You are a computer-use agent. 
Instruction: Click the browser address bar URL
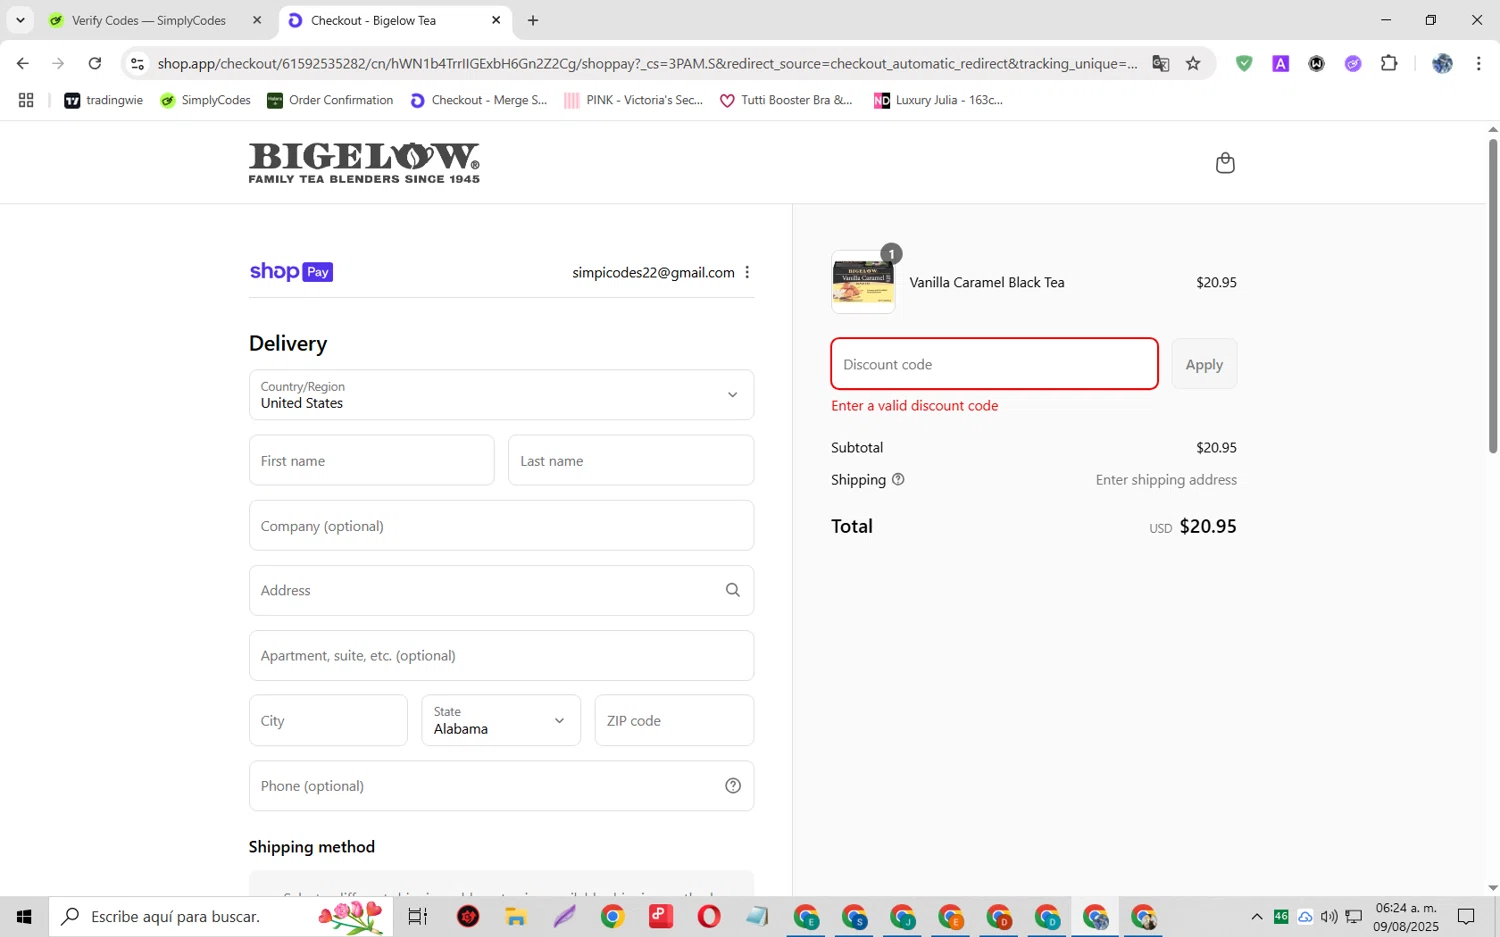pos(647,63)
